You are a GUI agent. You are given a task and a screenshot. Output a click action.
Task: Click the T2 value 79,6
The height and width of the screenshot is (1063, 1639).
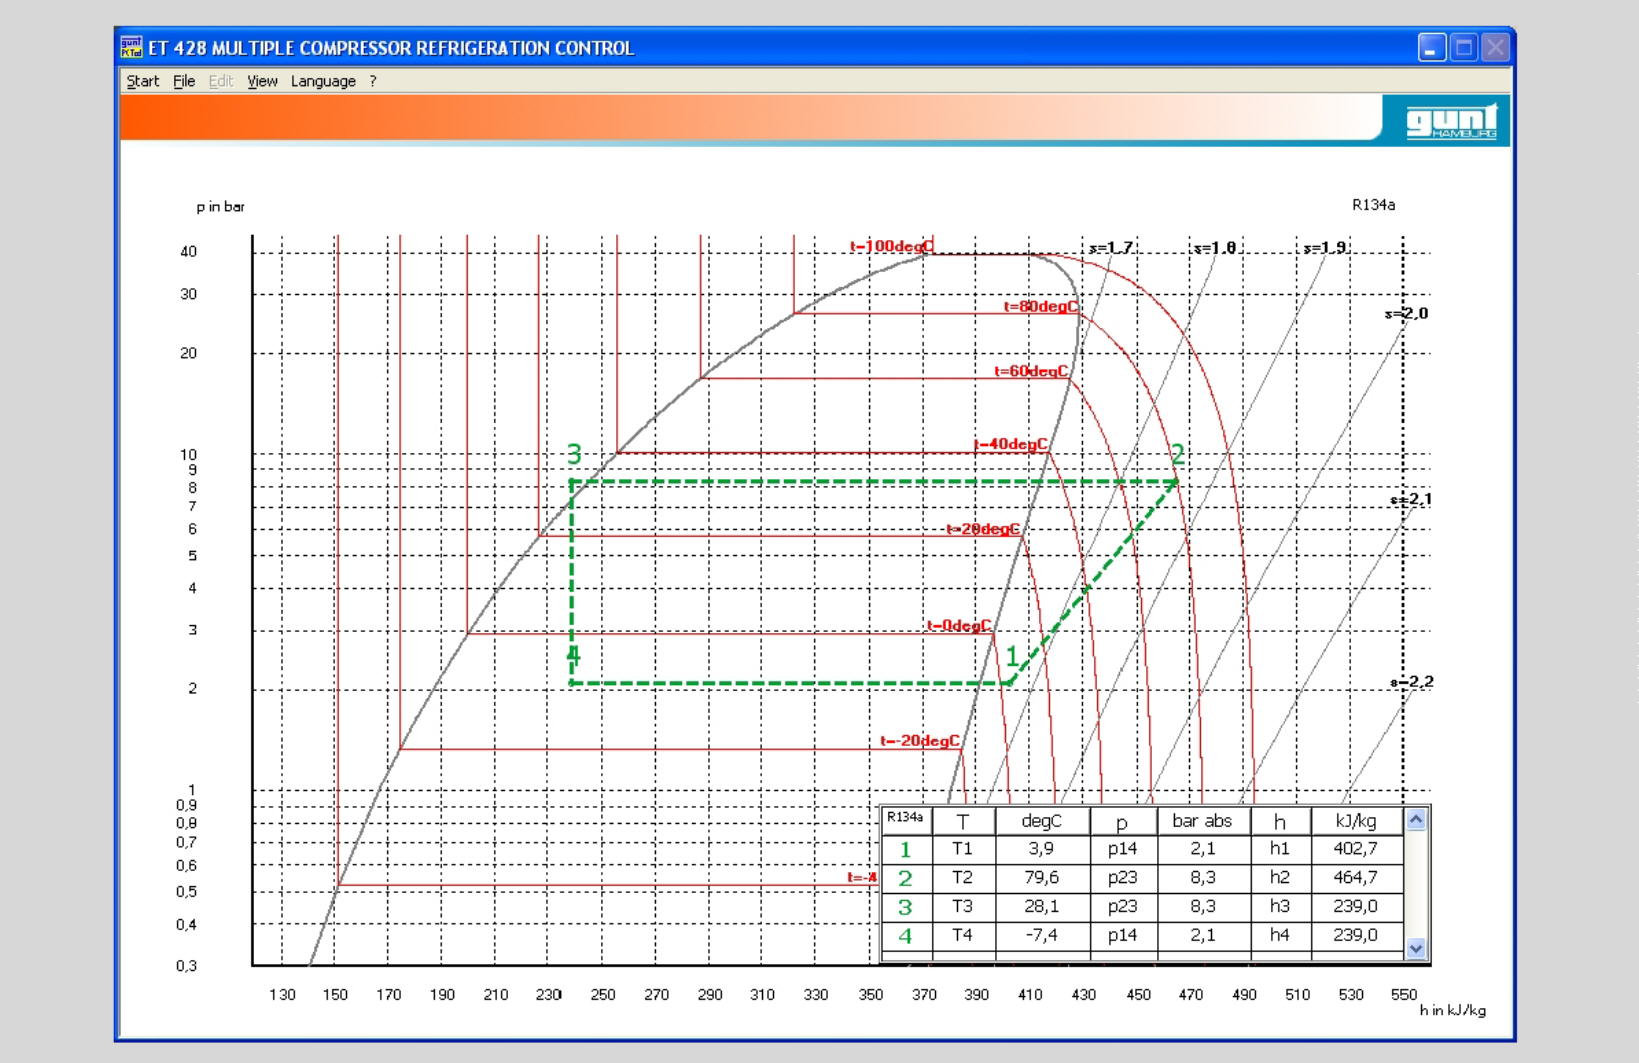pyautogui.click(x=1041, y=878)
